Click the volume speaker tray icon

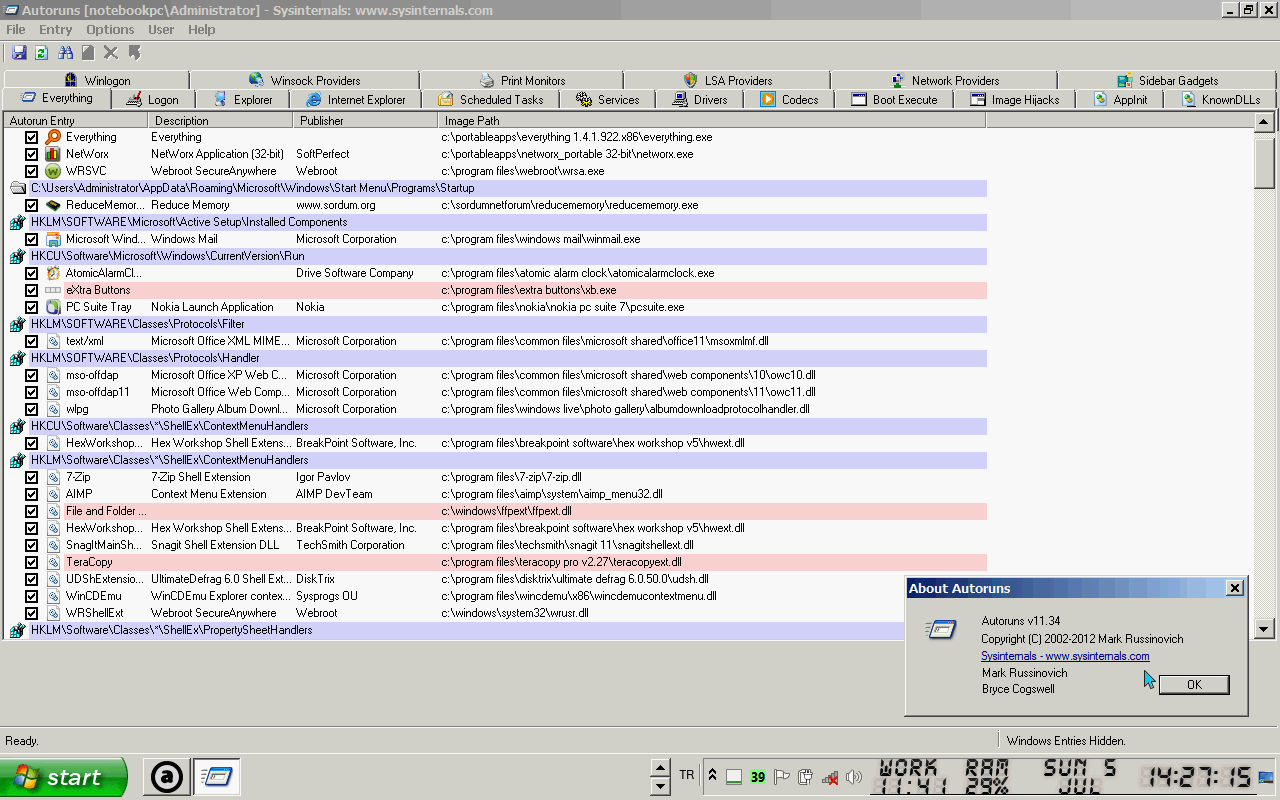853,777
